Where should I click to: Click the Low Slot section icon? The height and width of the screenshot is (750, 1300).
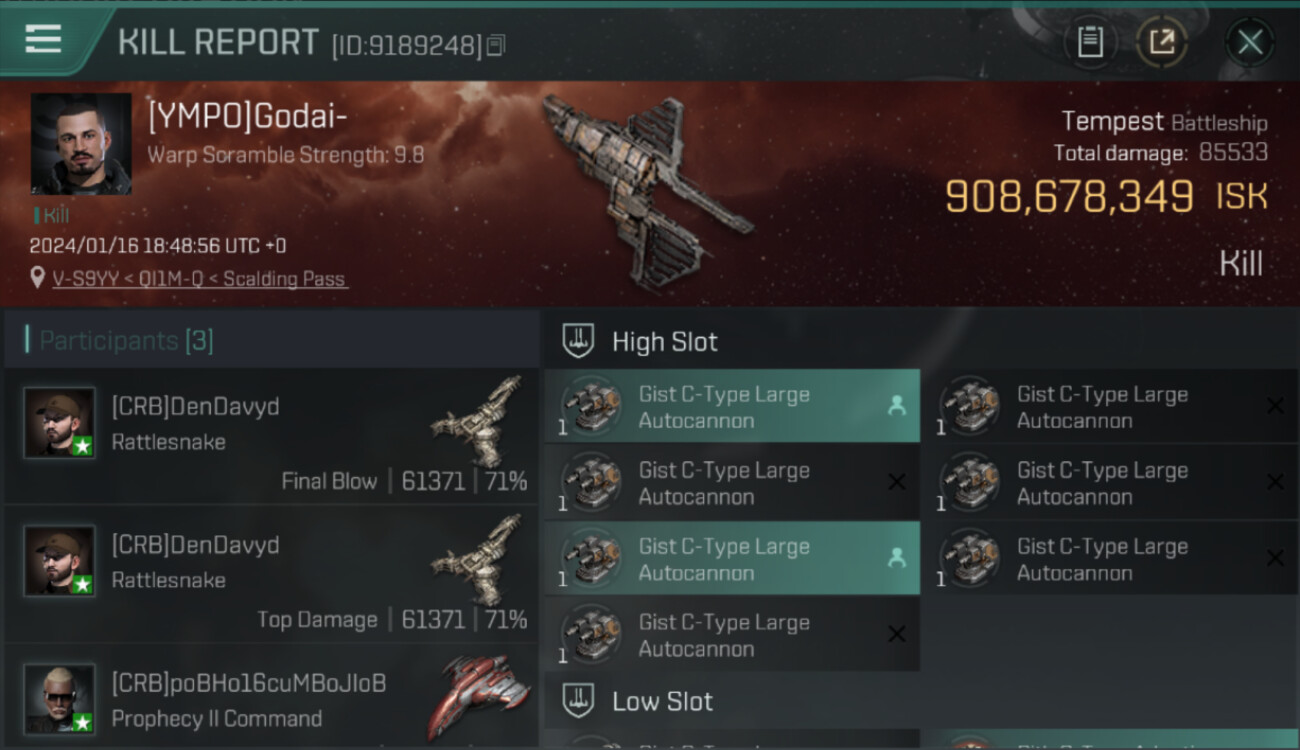pos(578,701)
